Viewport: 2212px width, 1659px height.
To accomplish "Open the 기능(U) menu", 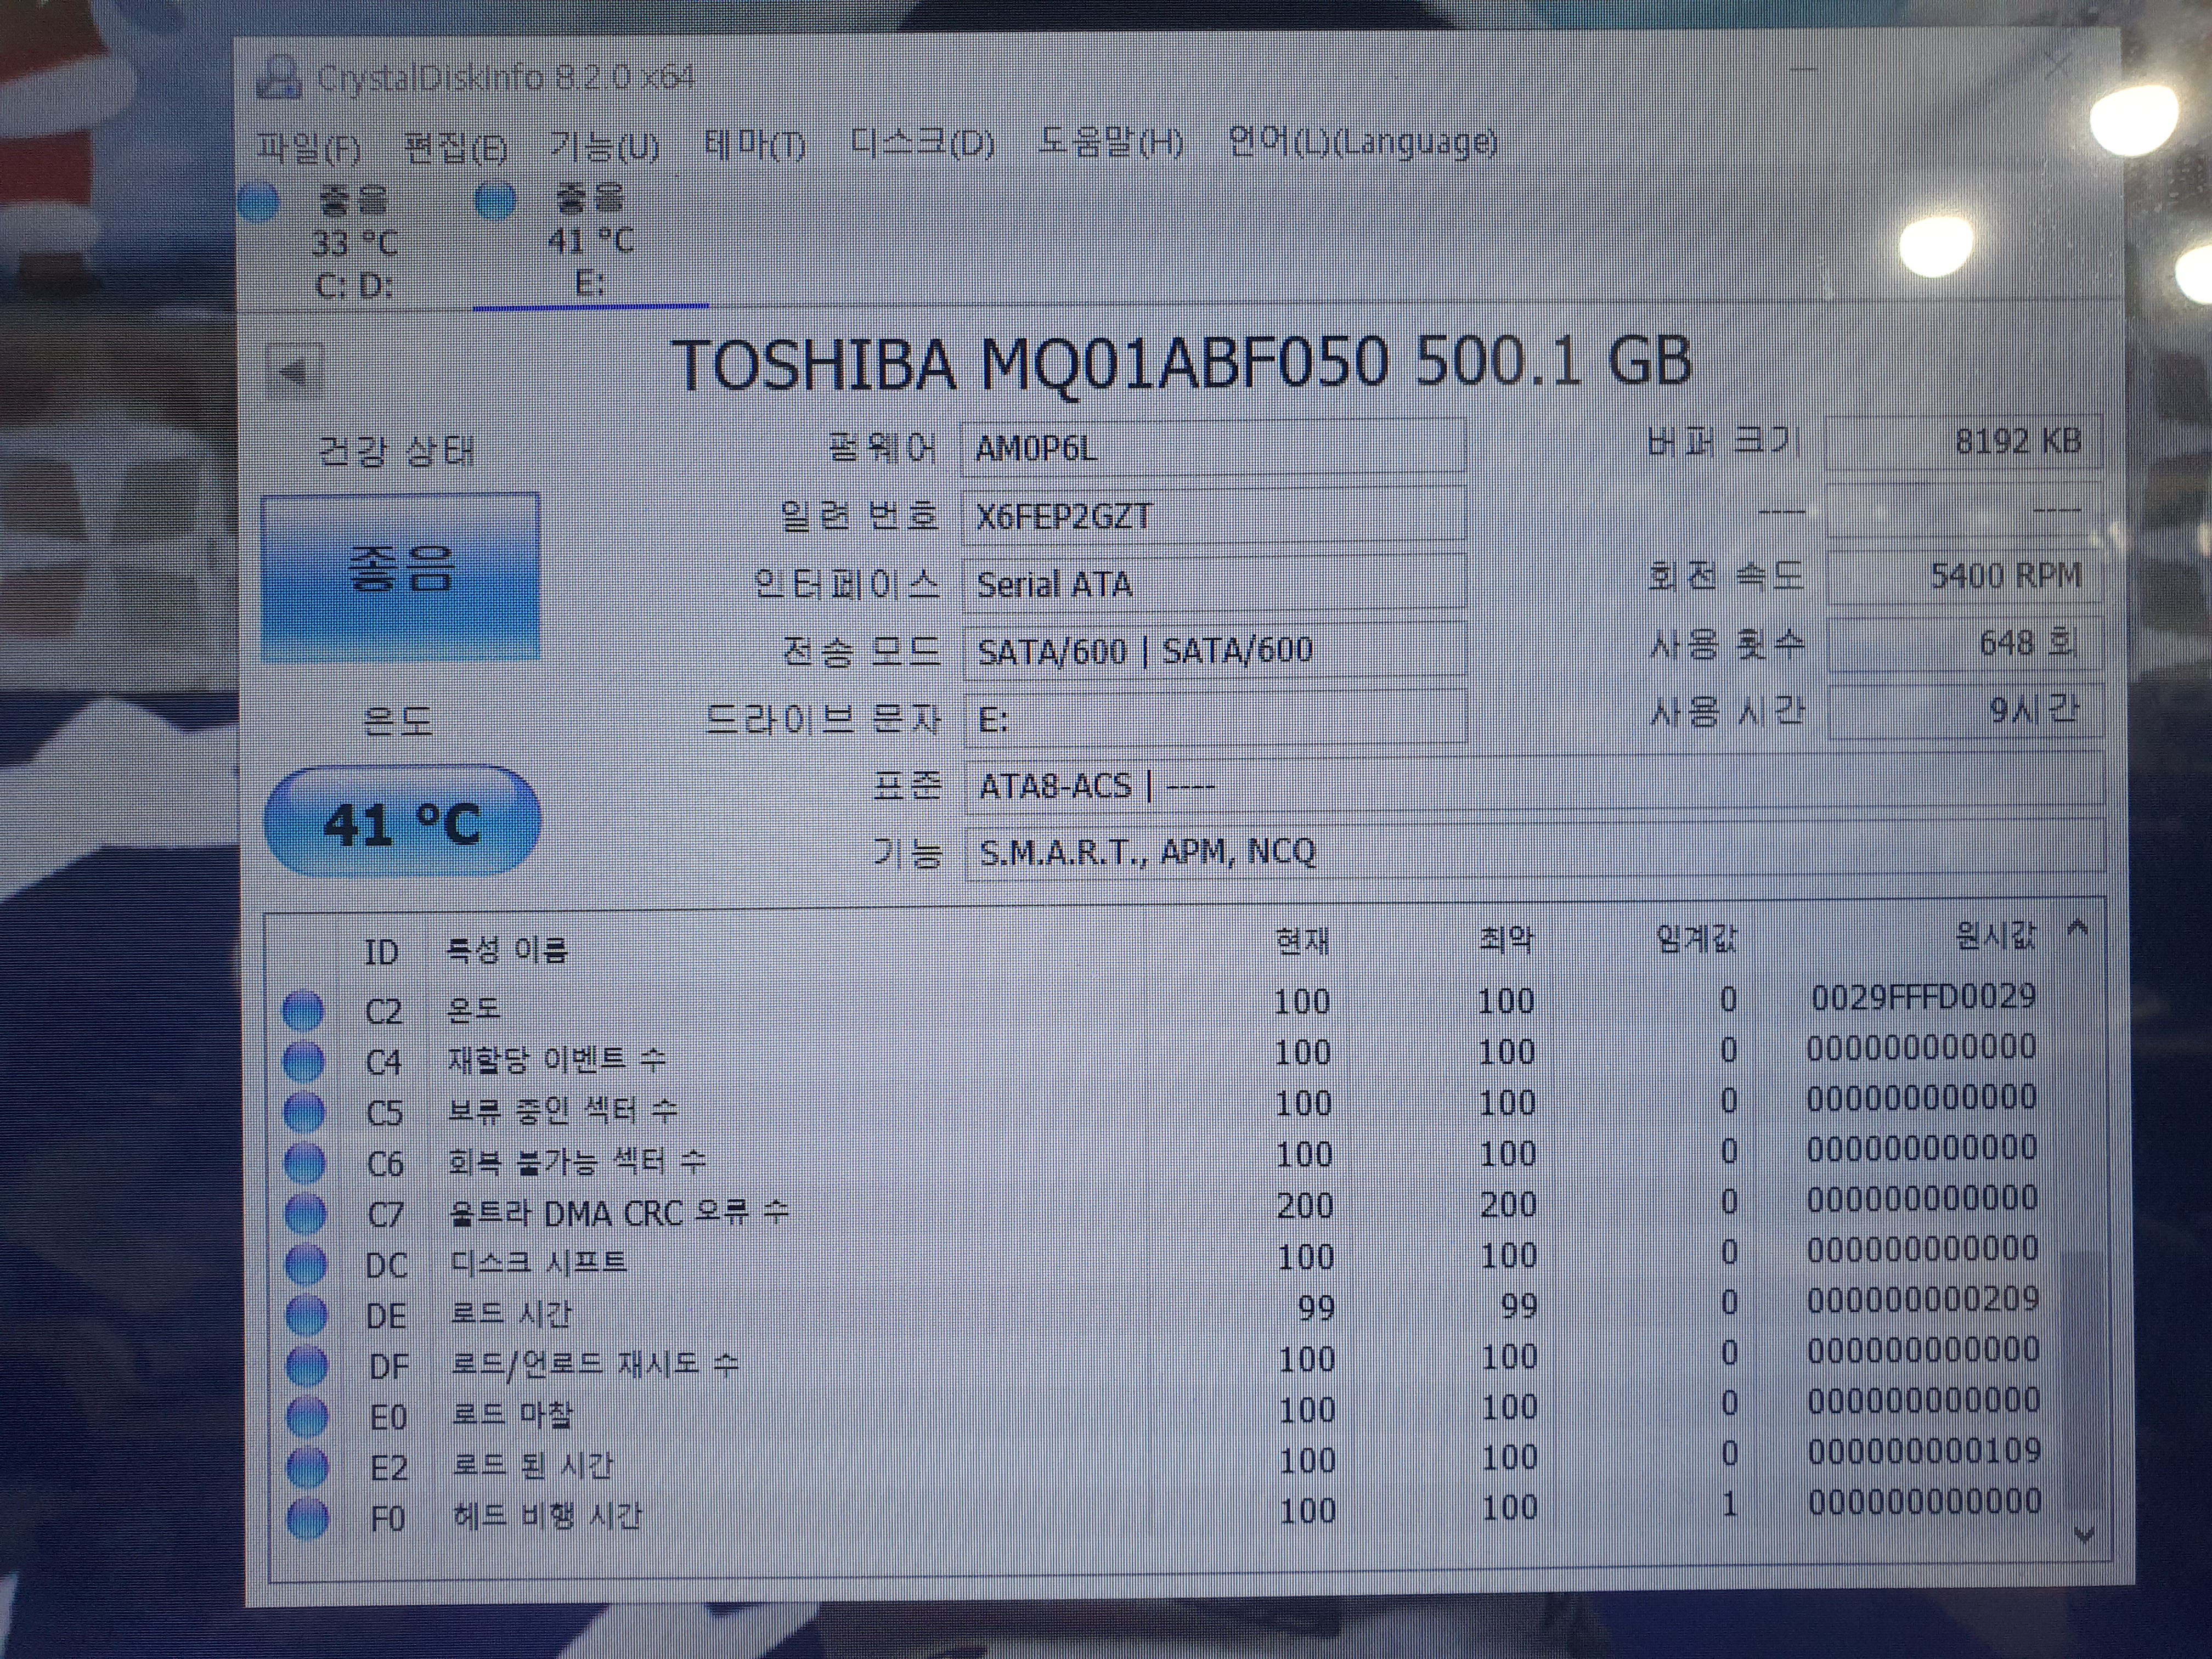I will click(x=604, y=146).
